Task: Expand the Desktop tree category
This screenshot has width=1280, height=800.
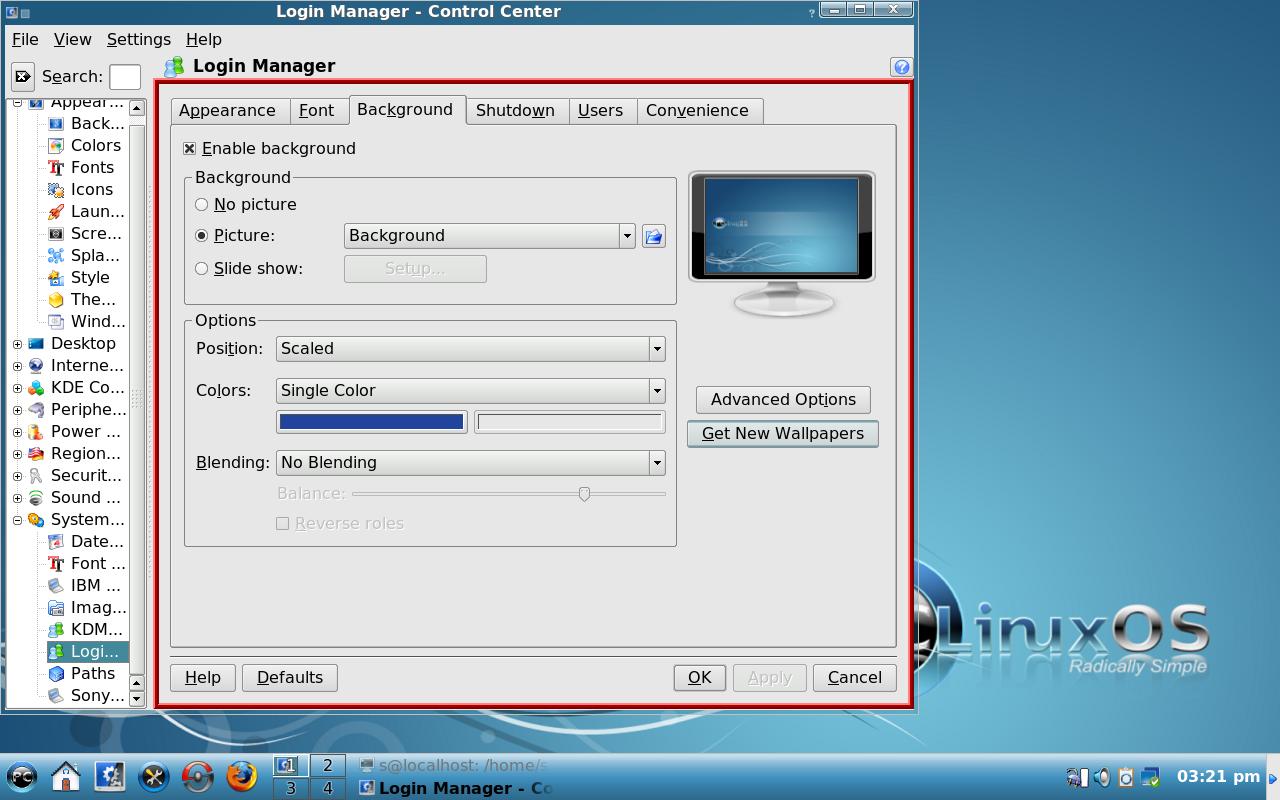Action: 17,344
